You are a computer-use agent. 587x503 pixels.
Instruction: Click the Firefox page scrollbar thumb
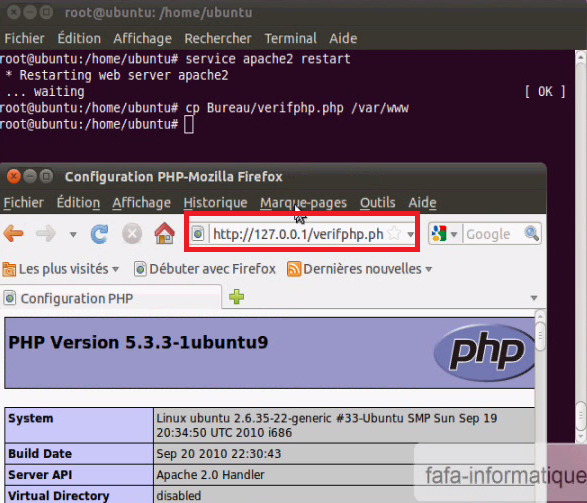point(540,336)
